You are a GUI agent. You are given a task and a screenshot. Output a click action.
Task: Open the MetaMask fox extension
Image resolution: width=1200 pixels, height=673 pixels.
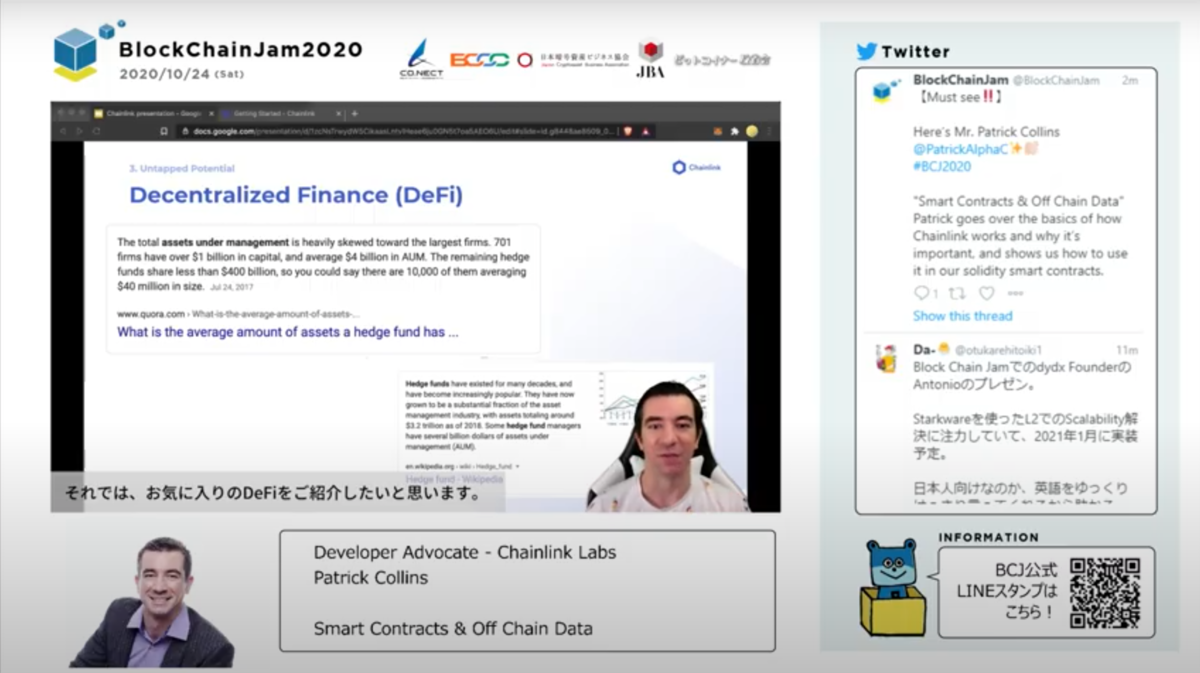(x=716, y=131)
